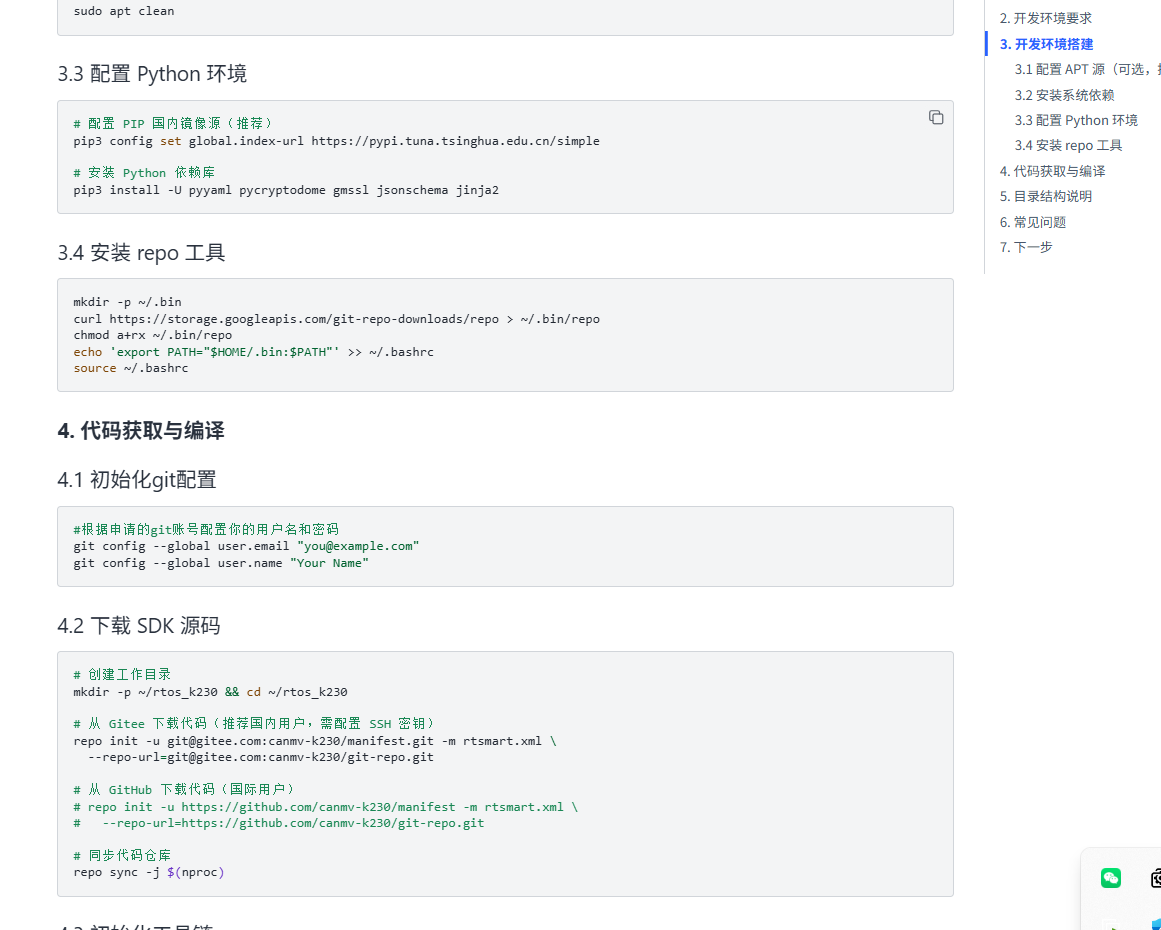Go to 6. 常见问题 section link
This screenshot has height=930, width=1161.
point(1032,222)
